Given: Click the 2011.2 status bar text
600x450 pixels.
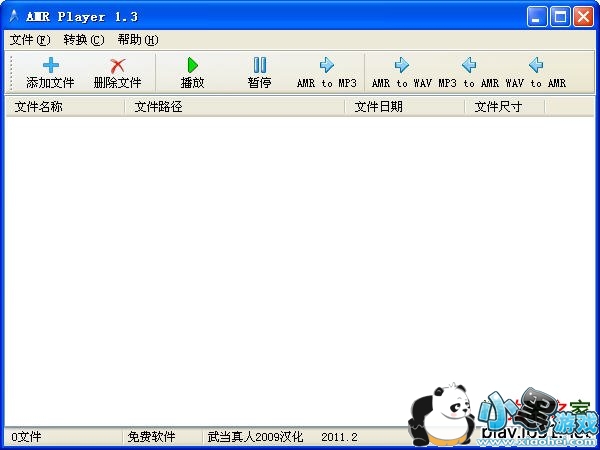Looking at the screenshot, I should click(x=339, y=437).
